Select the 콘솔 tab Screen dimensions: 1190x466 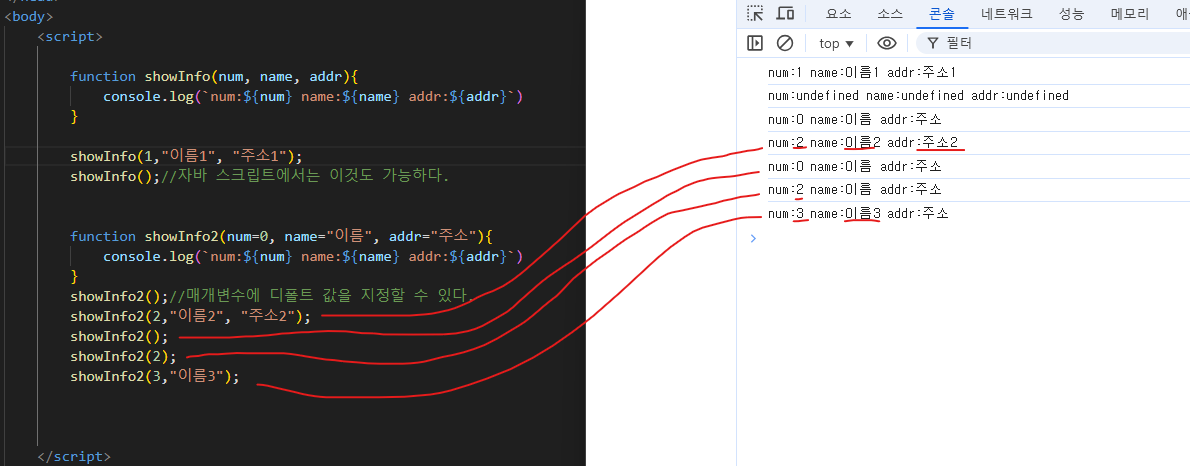pos(942,14)
